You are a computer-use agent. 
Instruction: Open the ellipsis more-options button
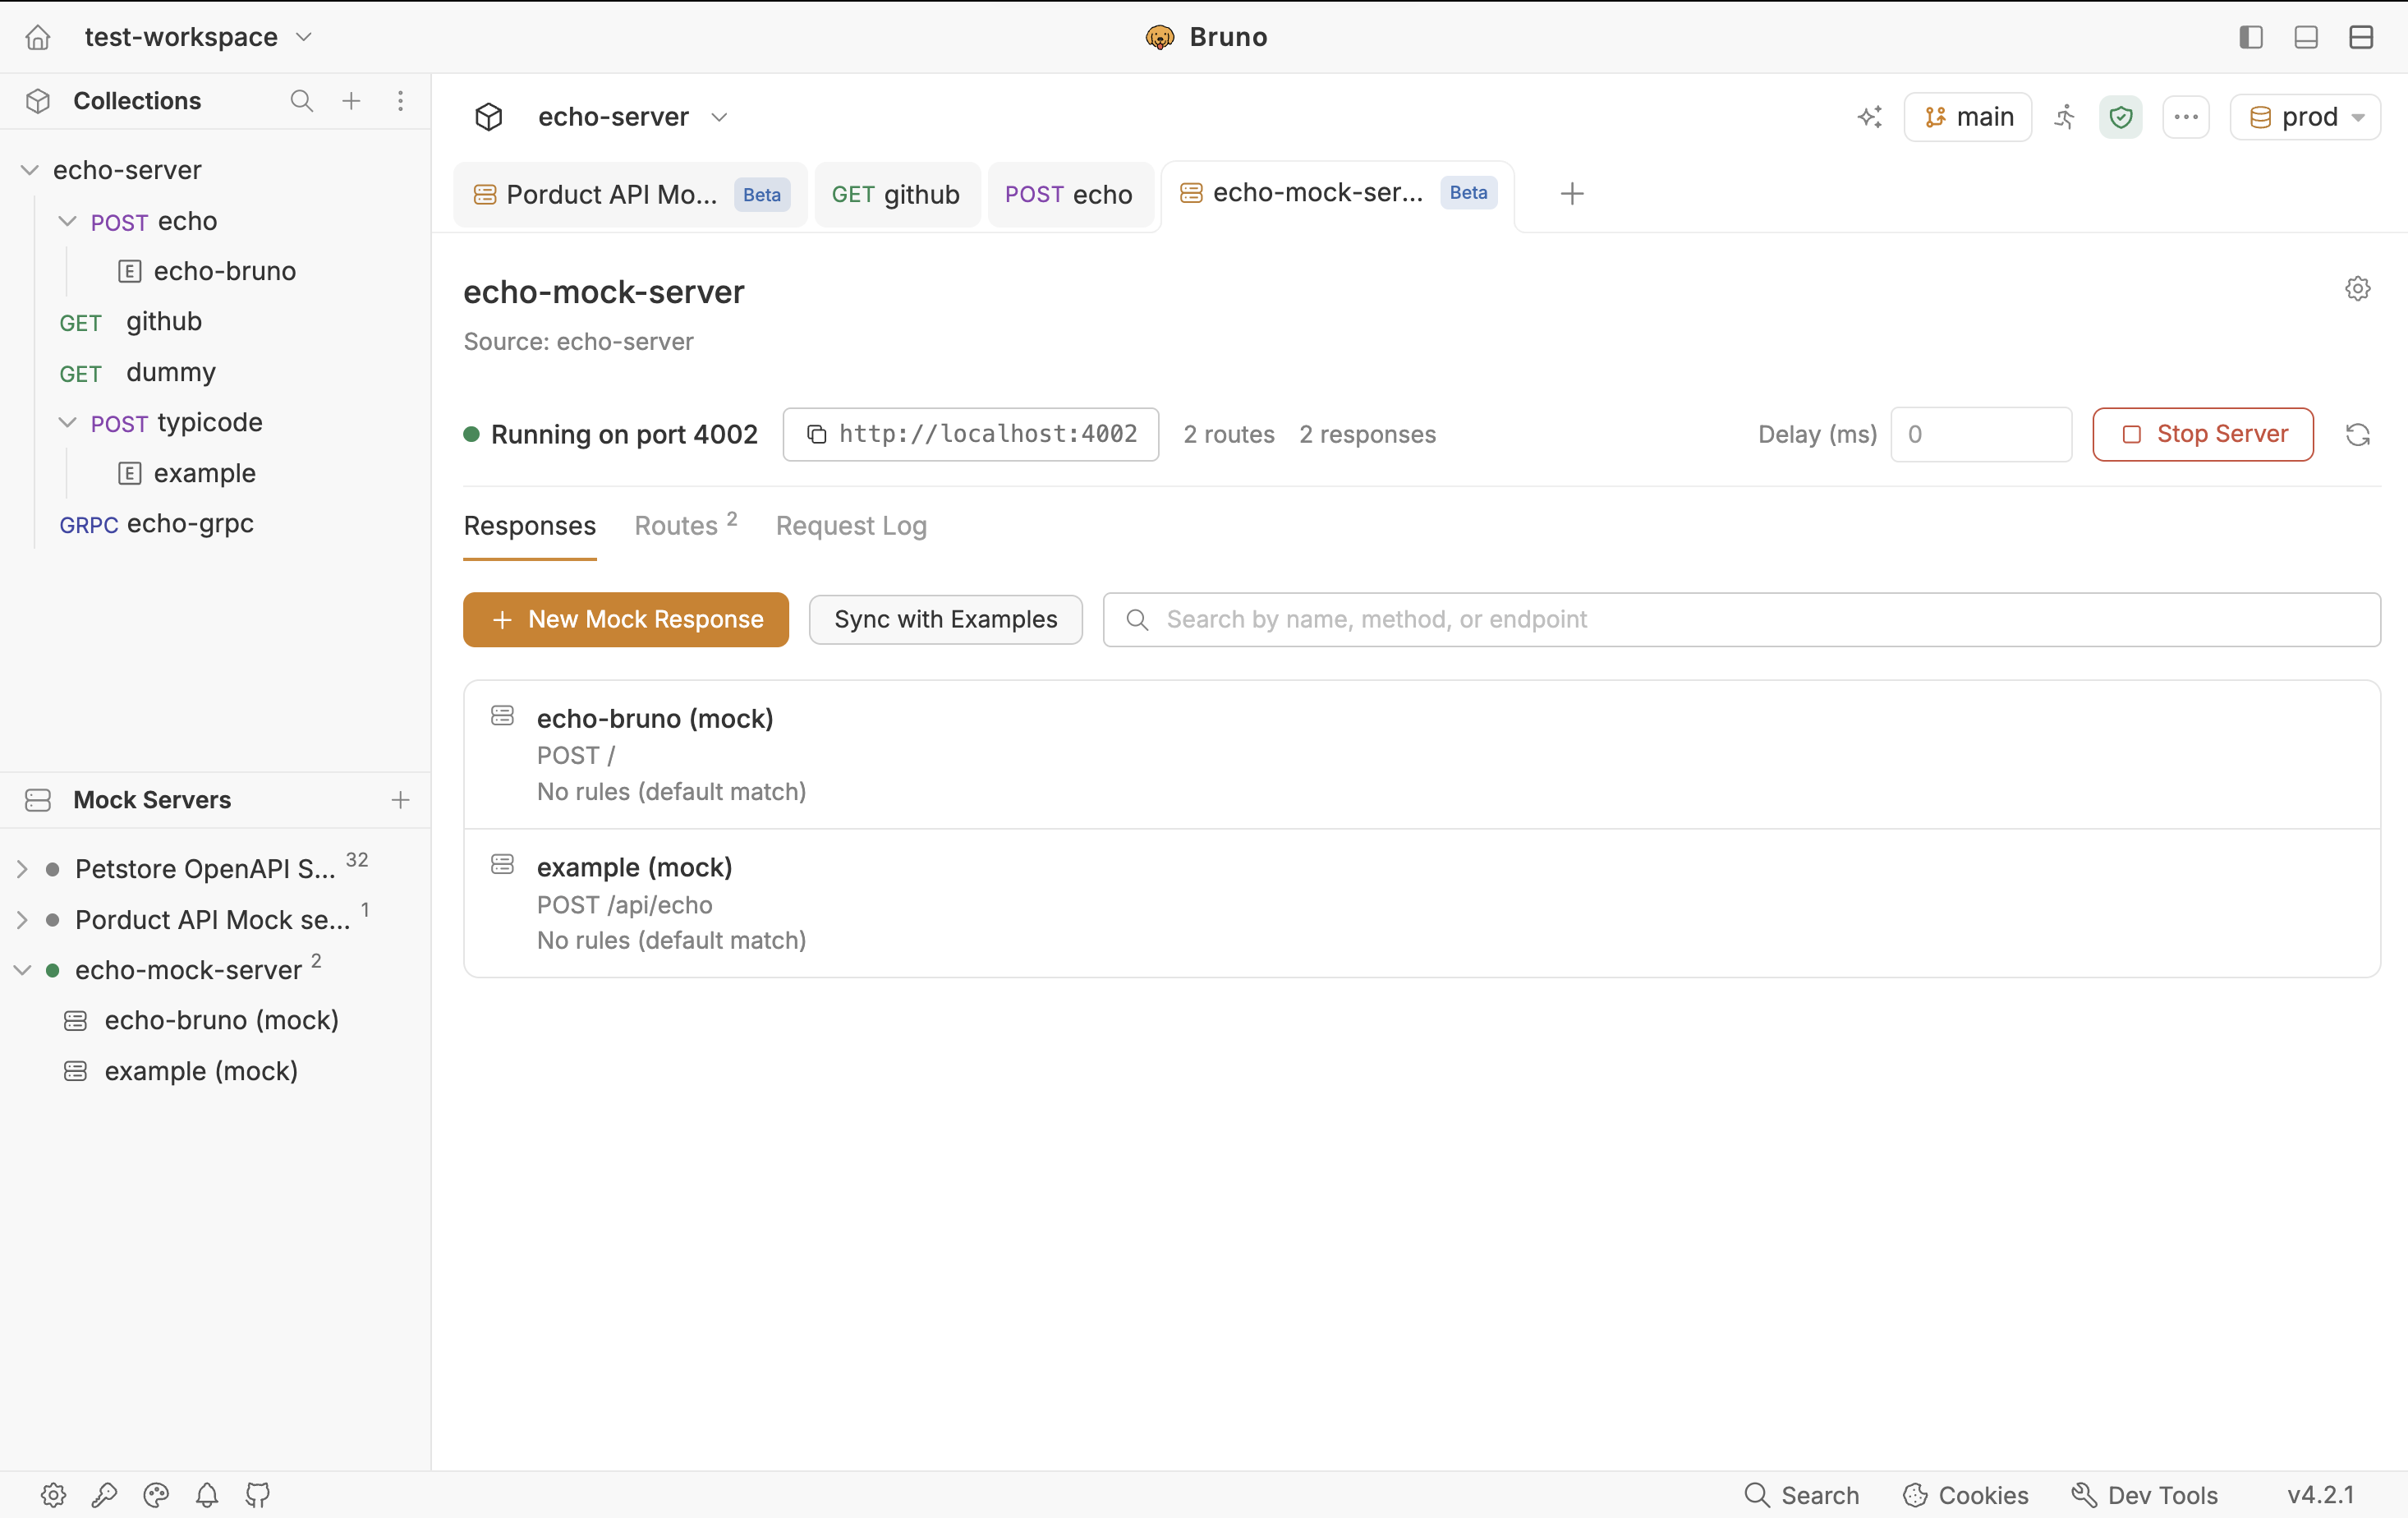click(2186, 117)
